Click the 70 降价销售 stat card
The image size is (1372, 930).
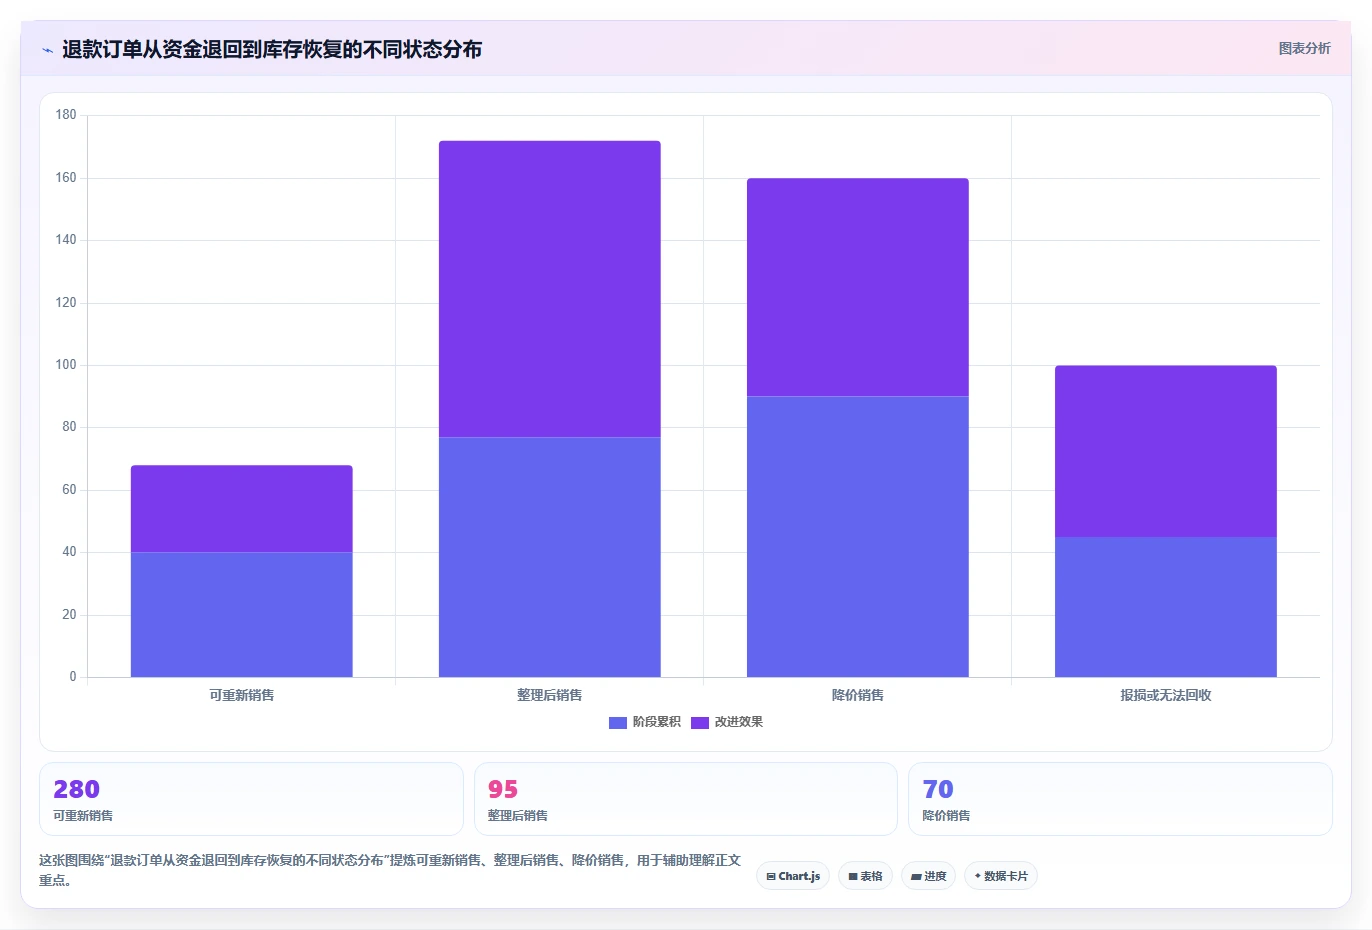(x=1120, y=799)
